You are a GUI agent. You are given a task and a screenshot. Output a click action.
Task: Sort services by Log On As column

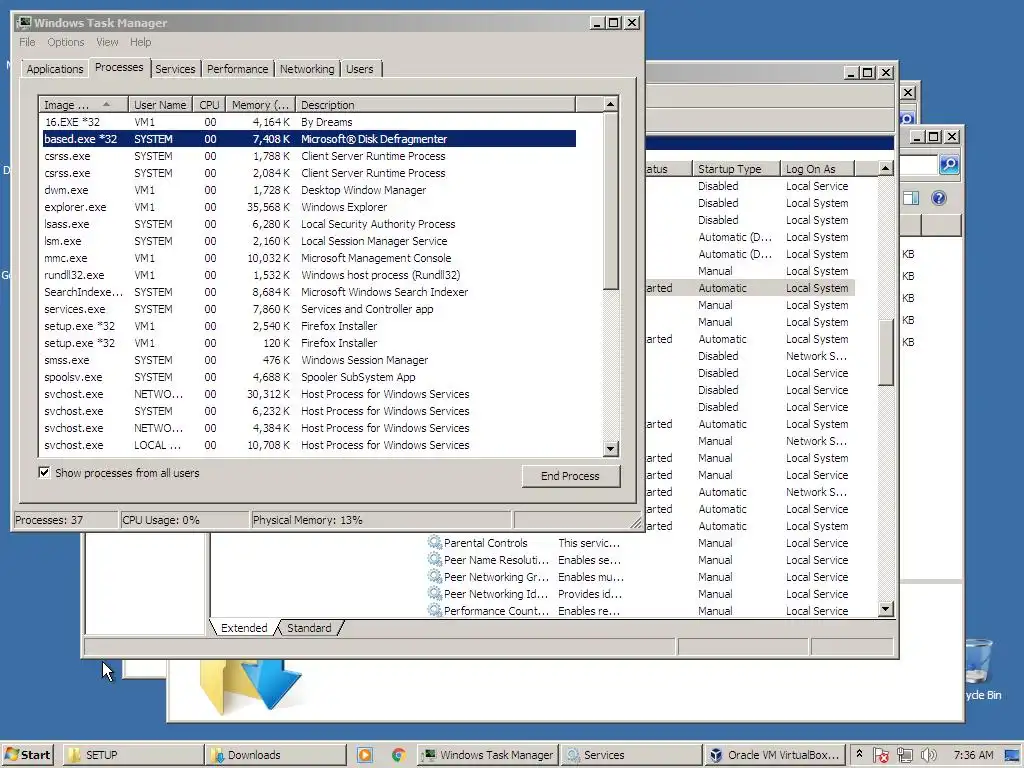818,168
